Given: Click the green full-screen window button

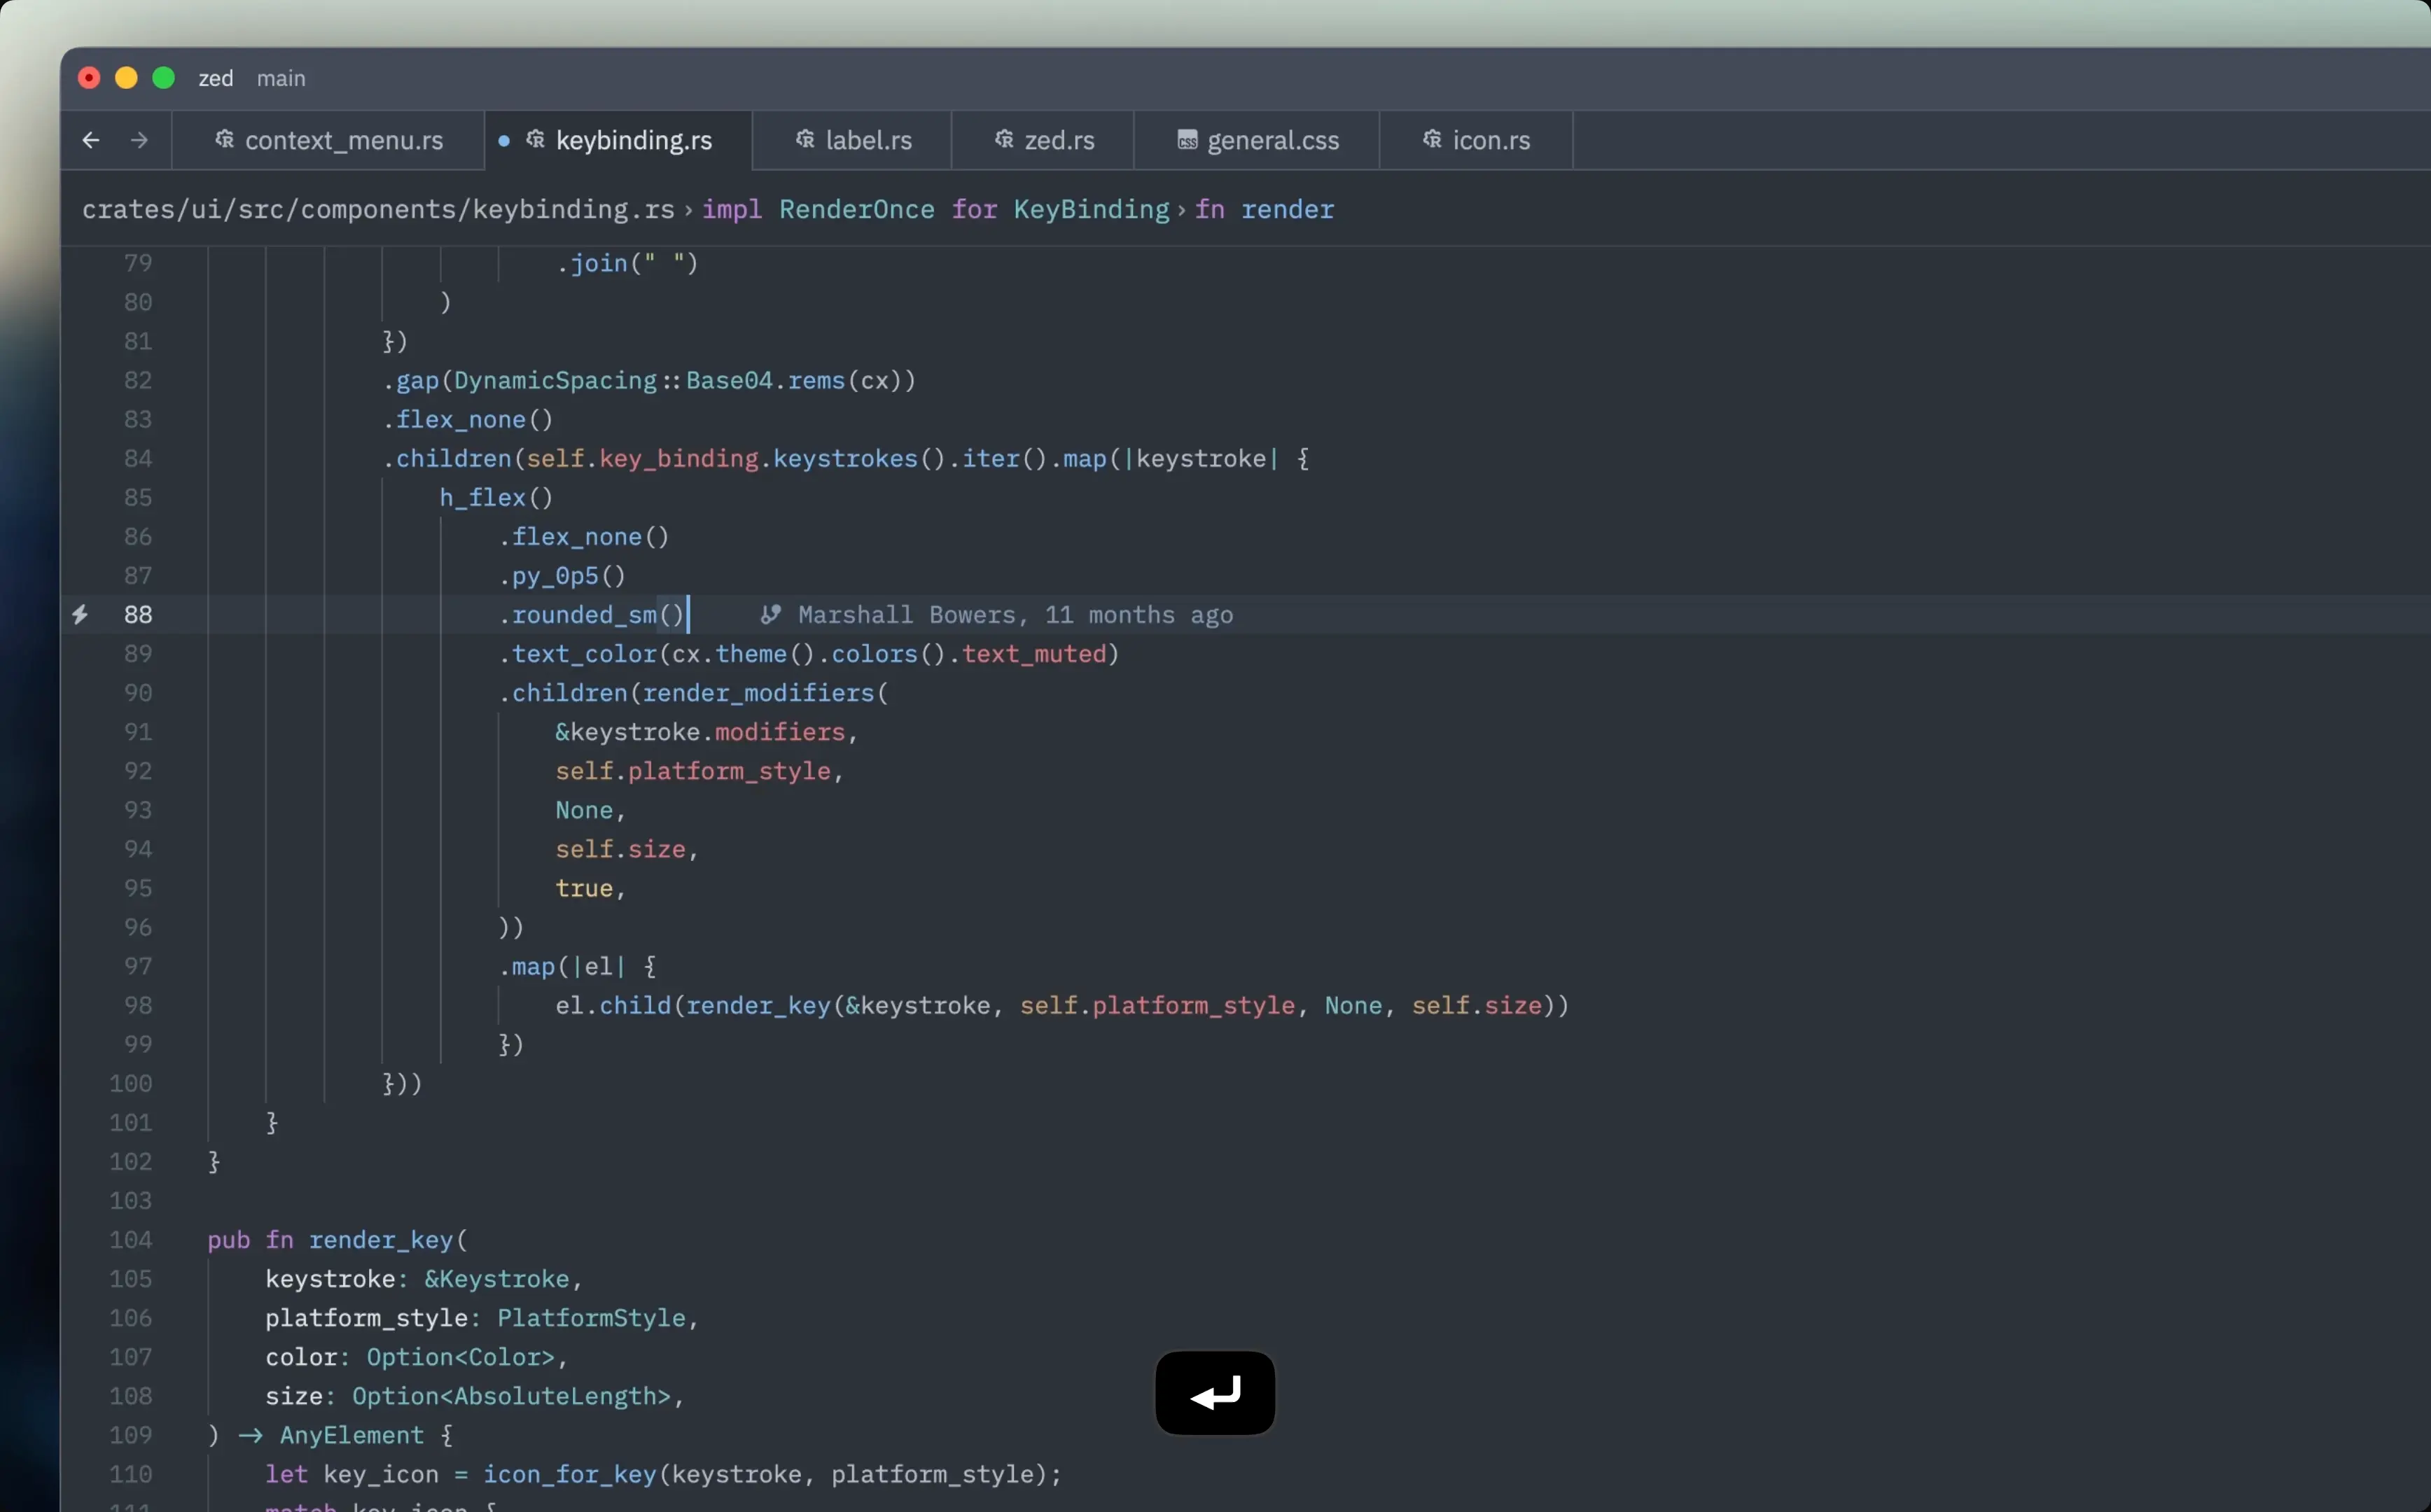Looking at the screenshot, I should (x=164, y=78).
